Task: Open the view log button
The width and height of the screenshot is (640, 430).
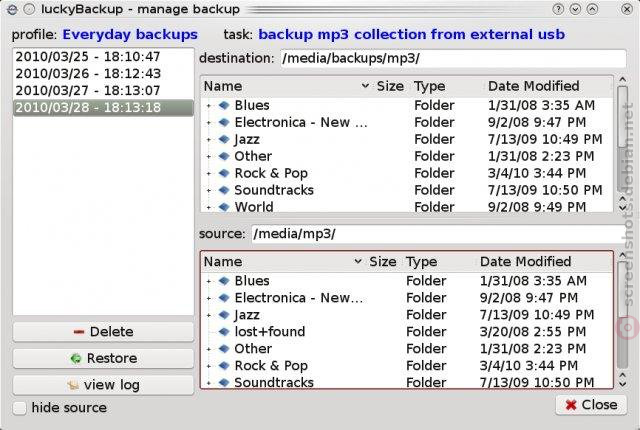Action: tap(103, 385)
